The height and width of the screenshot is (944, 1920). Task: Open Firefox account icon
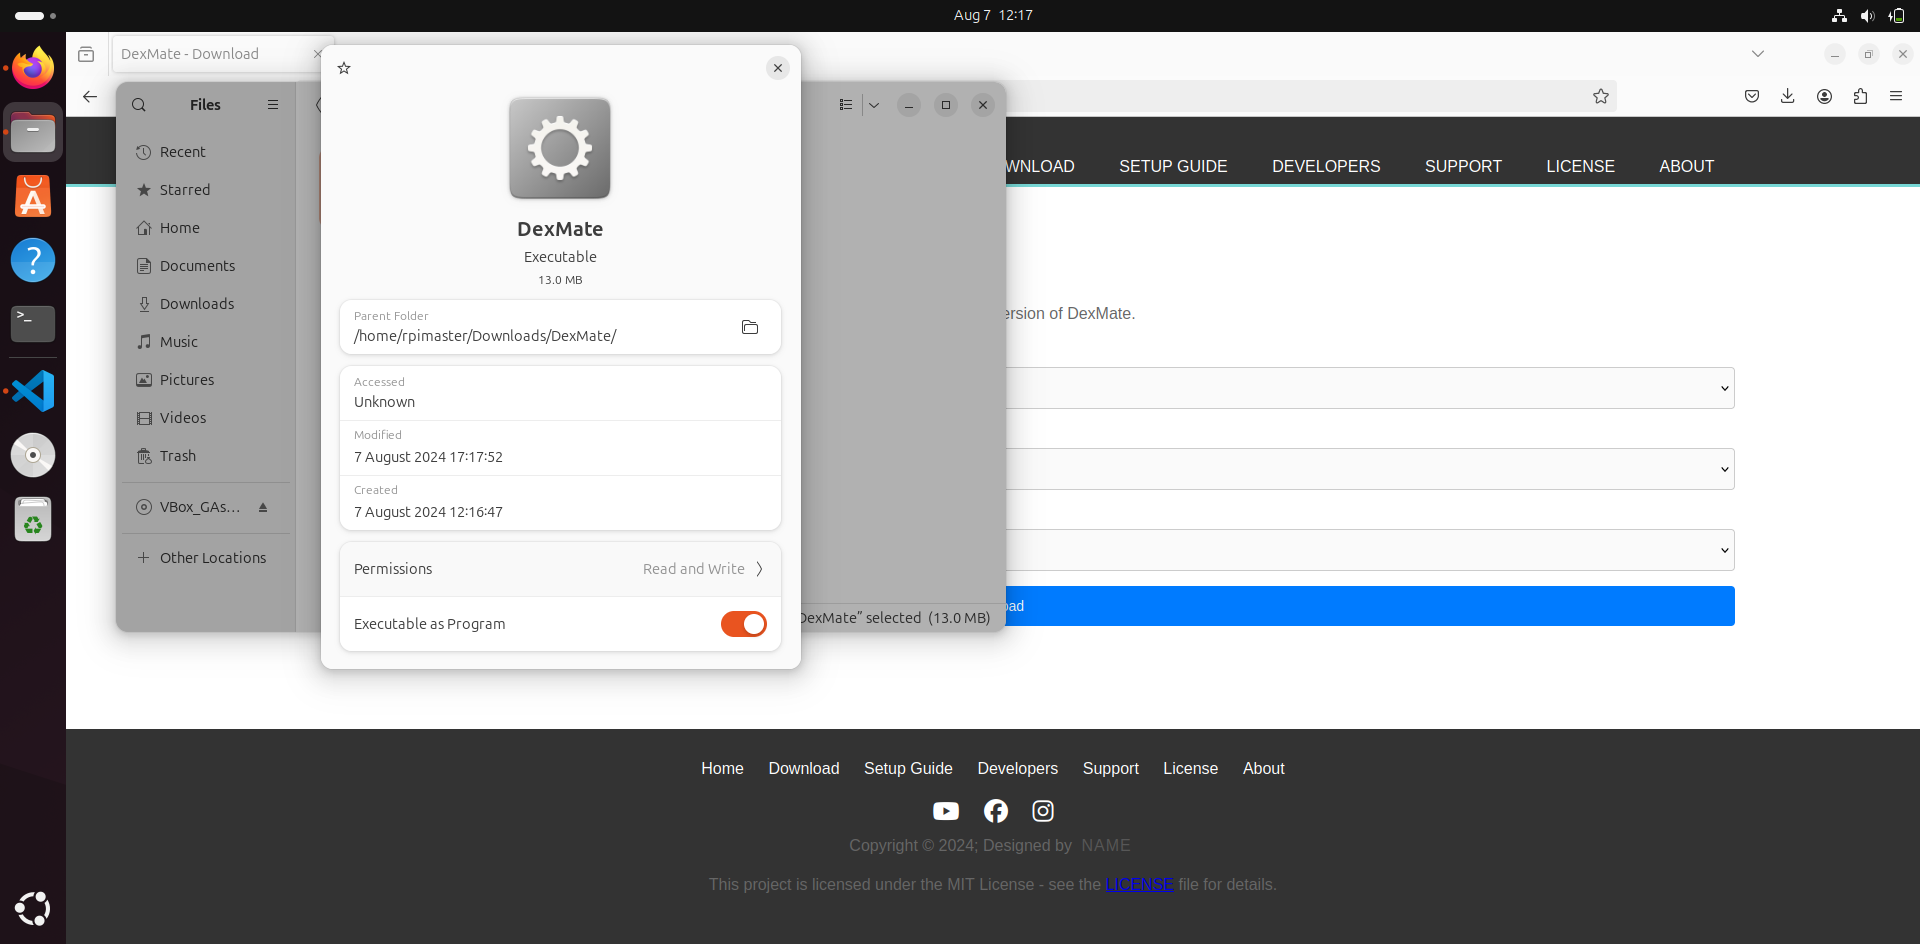[1824, 96]
